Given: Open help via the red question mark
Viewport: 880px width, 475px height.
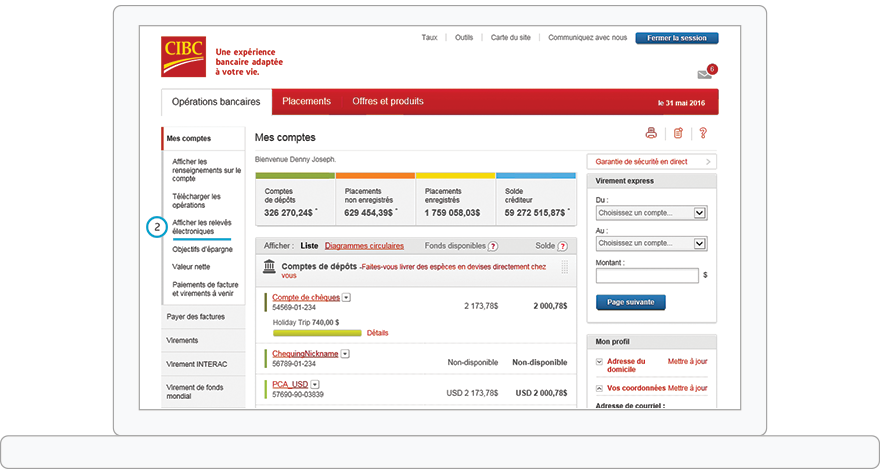Looking at the screenshot, I should [x=703, y=133].
